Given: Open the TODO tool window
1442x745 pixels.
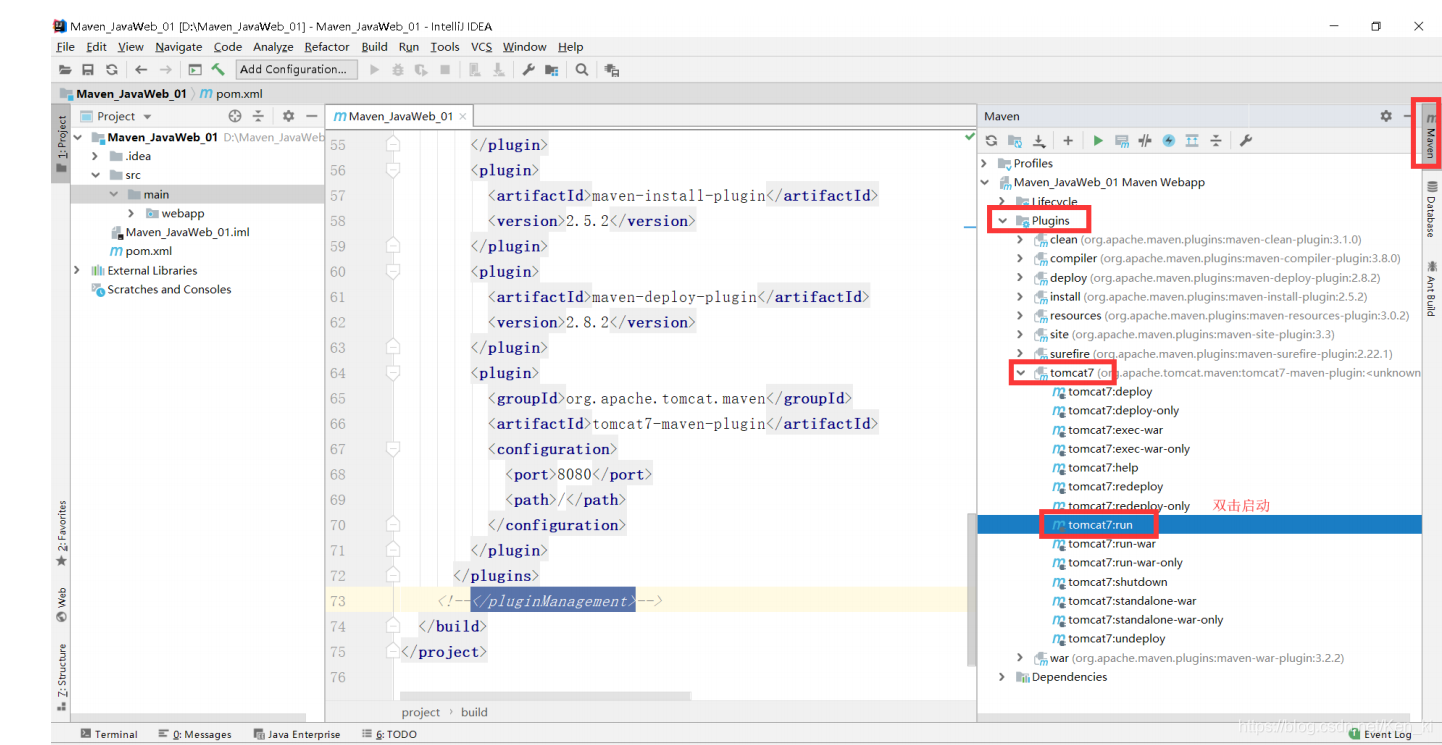Looking at the screenshot, I should (x=389, y=734).
